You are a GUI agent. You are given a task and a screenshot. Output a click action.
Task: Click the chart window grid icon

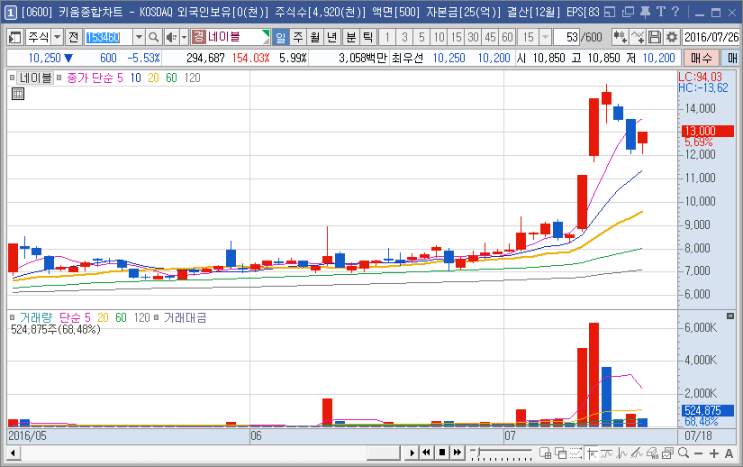point(545,453)
